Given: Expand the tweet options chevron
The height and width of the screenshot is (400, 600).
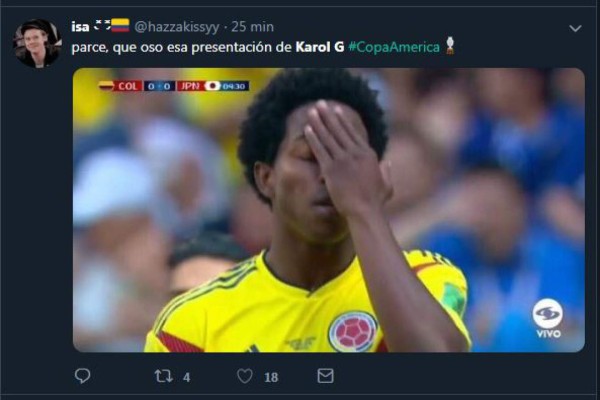Looking at the screenshot, I should tap(575, 28).
